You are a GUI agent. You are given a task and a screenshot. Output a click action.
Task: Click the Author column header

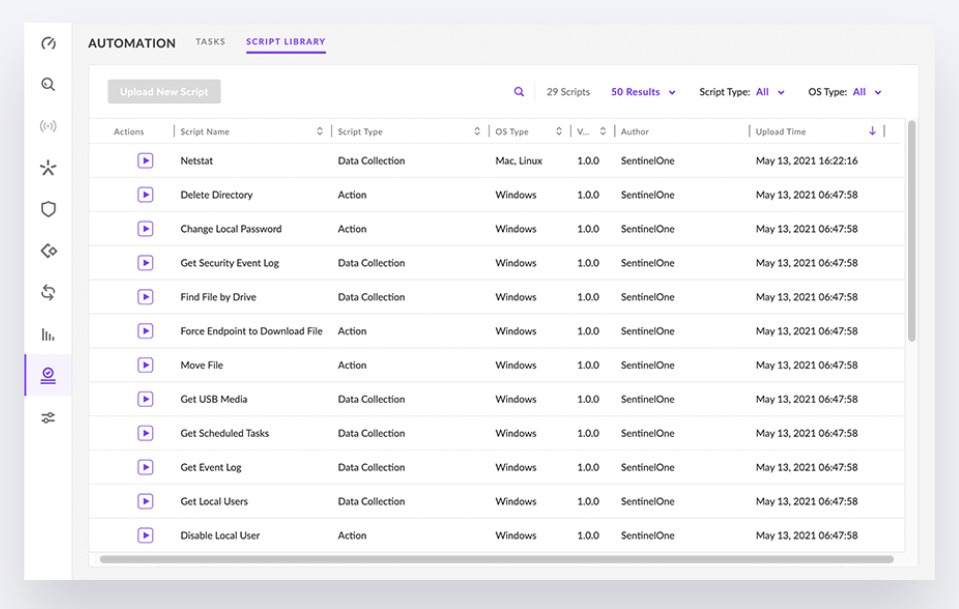point(635,131)
